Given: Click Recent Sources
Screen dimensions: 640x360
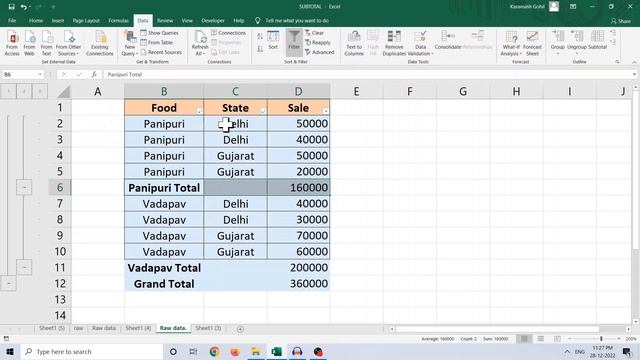Looking at the screenshot, I should click(161, 52).
